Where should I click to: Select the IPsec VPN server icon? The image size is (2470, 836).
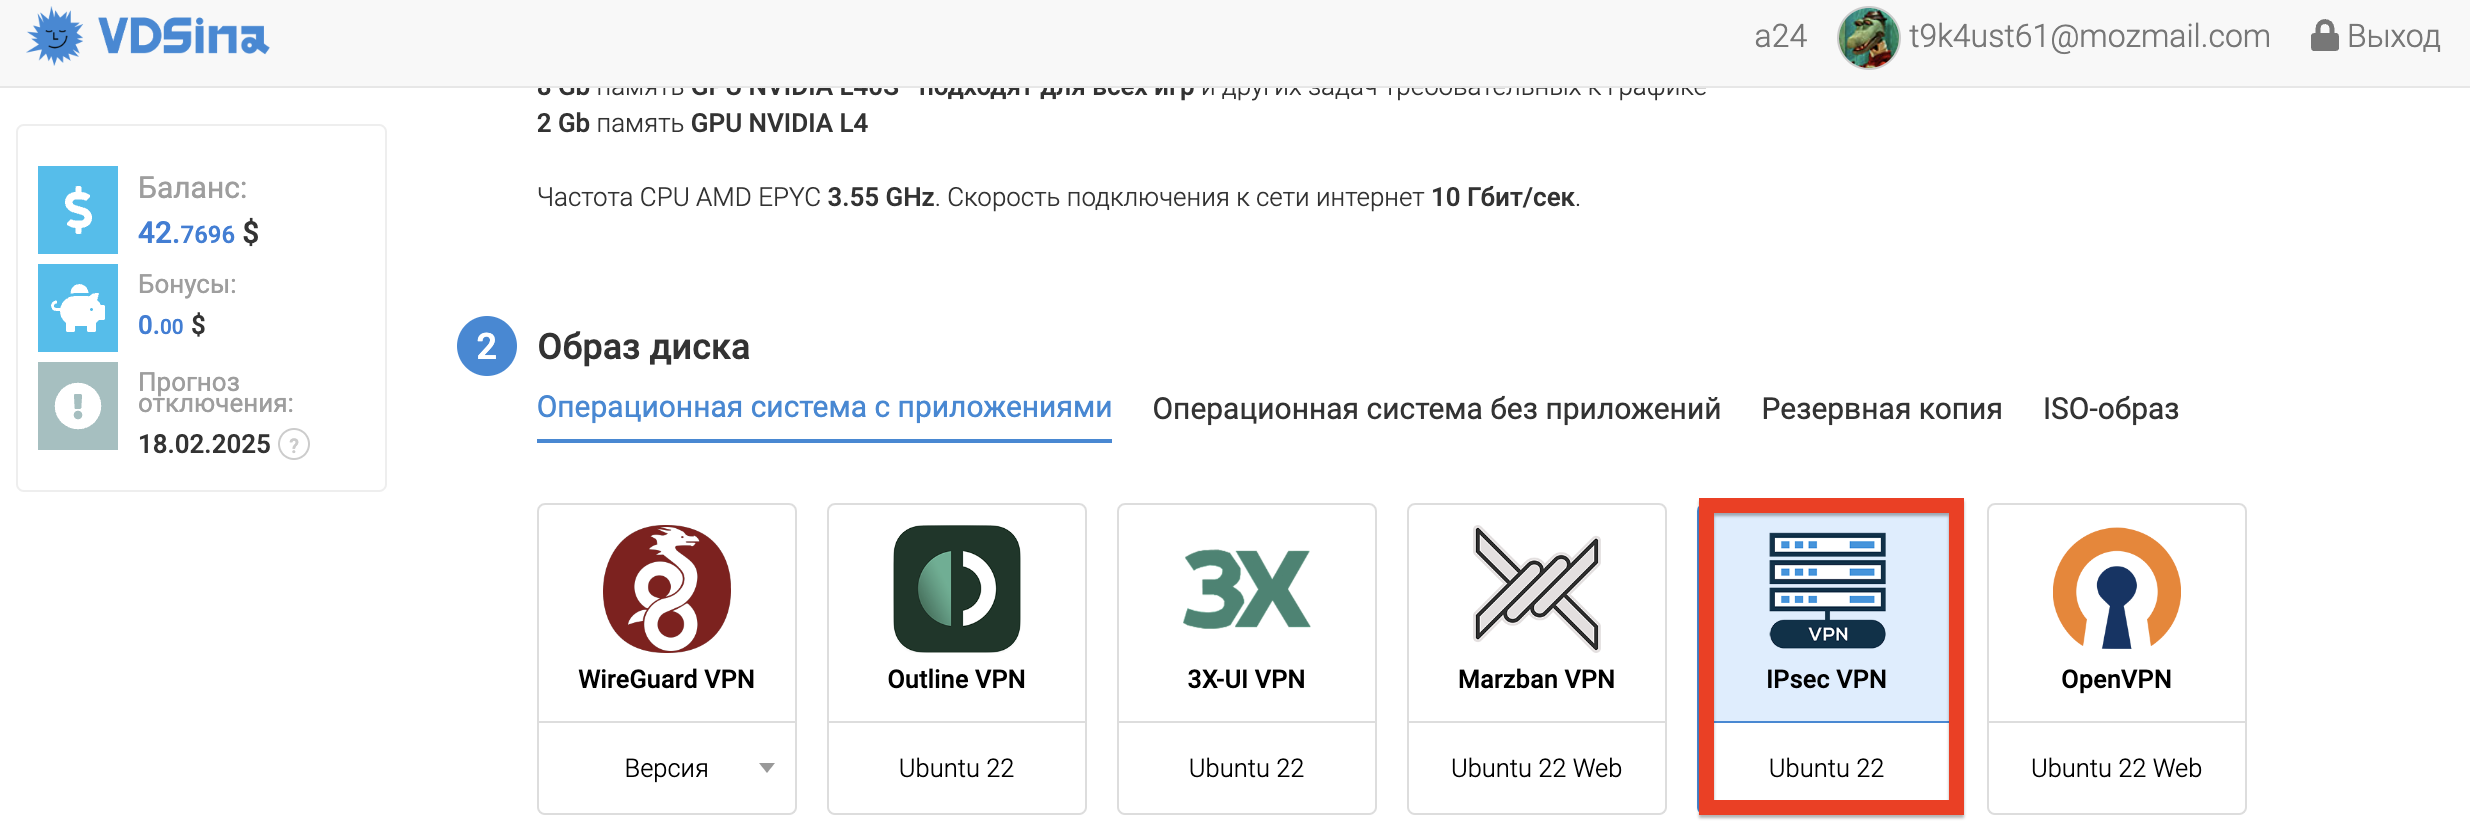click(x=1827, y=590)
